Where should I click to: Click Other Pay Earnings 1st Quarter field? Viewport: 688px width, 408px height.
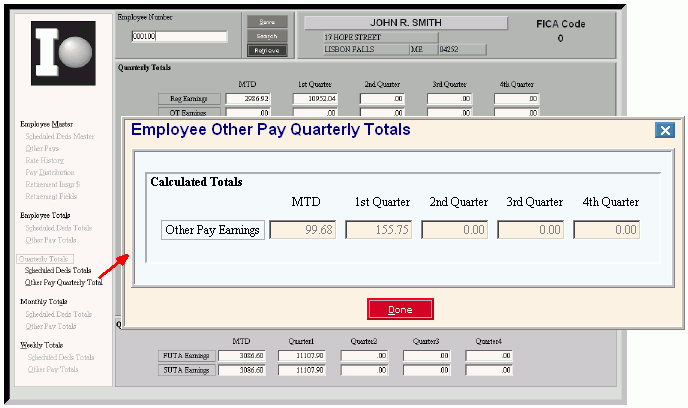point(380,230)
